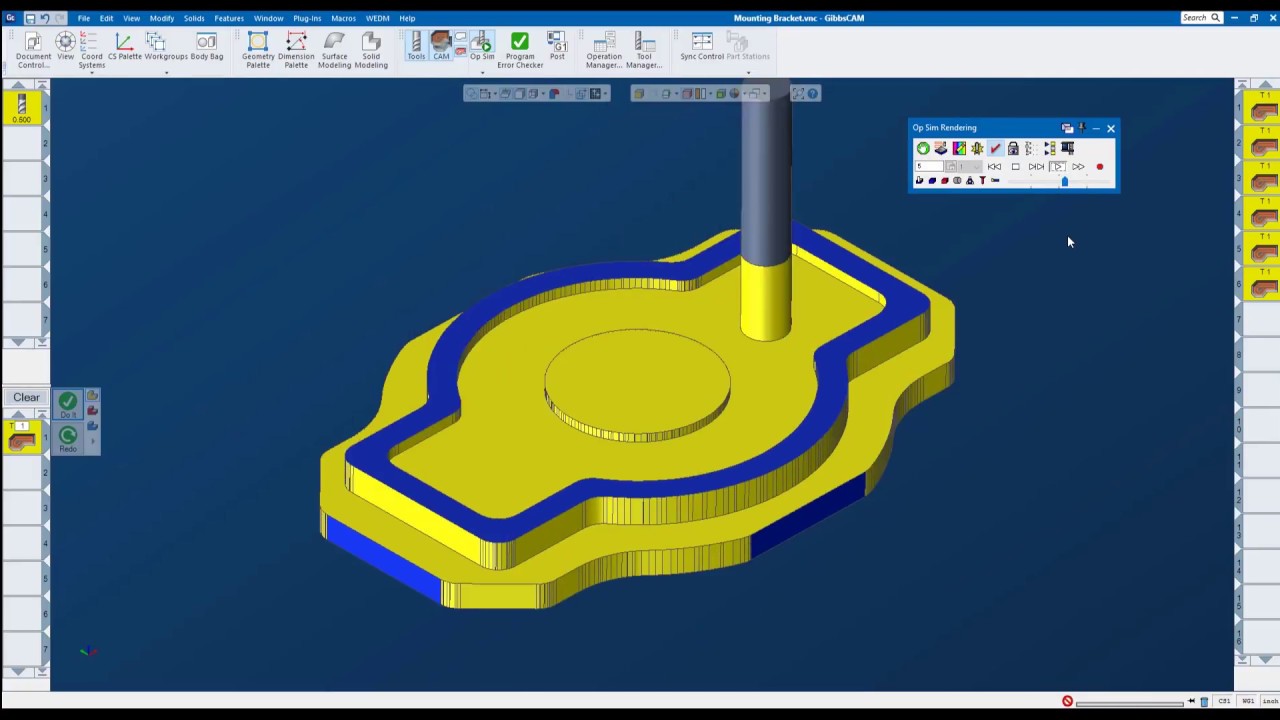This screenshot has width=1280, height=720.
Task: Open Sync Control
Action: (x=702, y=46)
